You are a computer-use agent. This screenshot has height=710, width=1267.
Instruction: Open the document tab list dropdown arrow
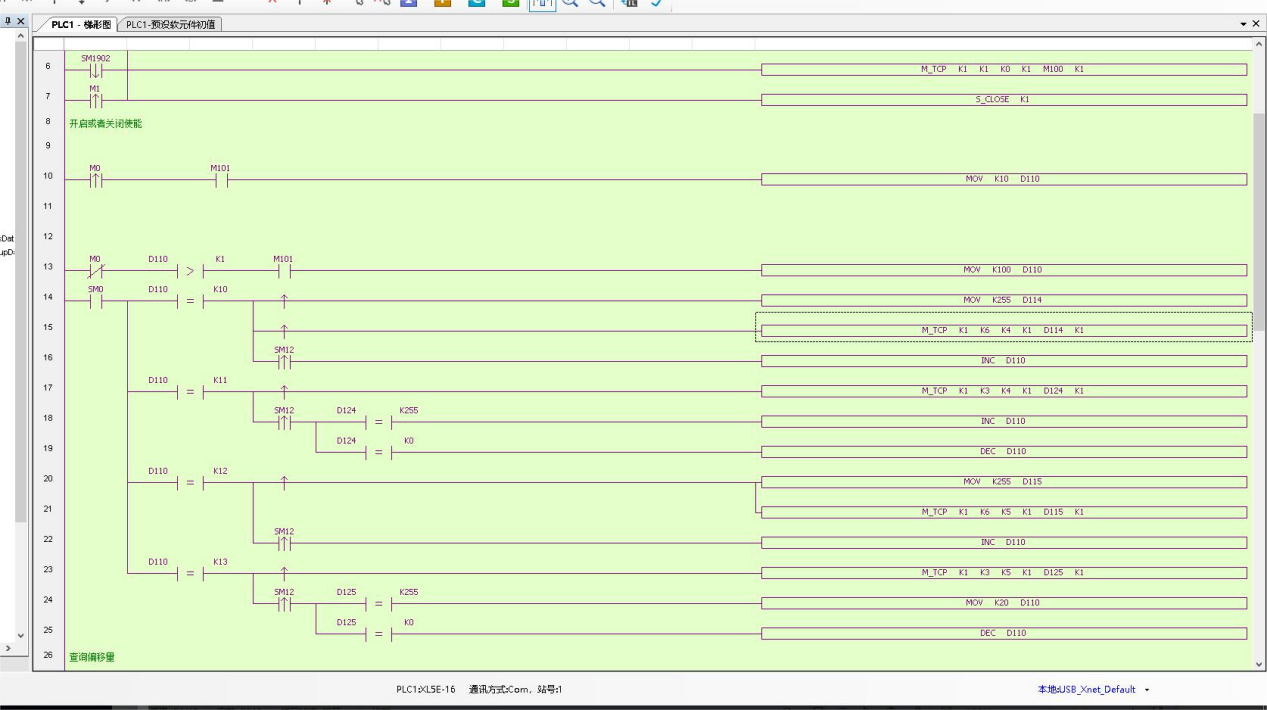pos(1243,24)
